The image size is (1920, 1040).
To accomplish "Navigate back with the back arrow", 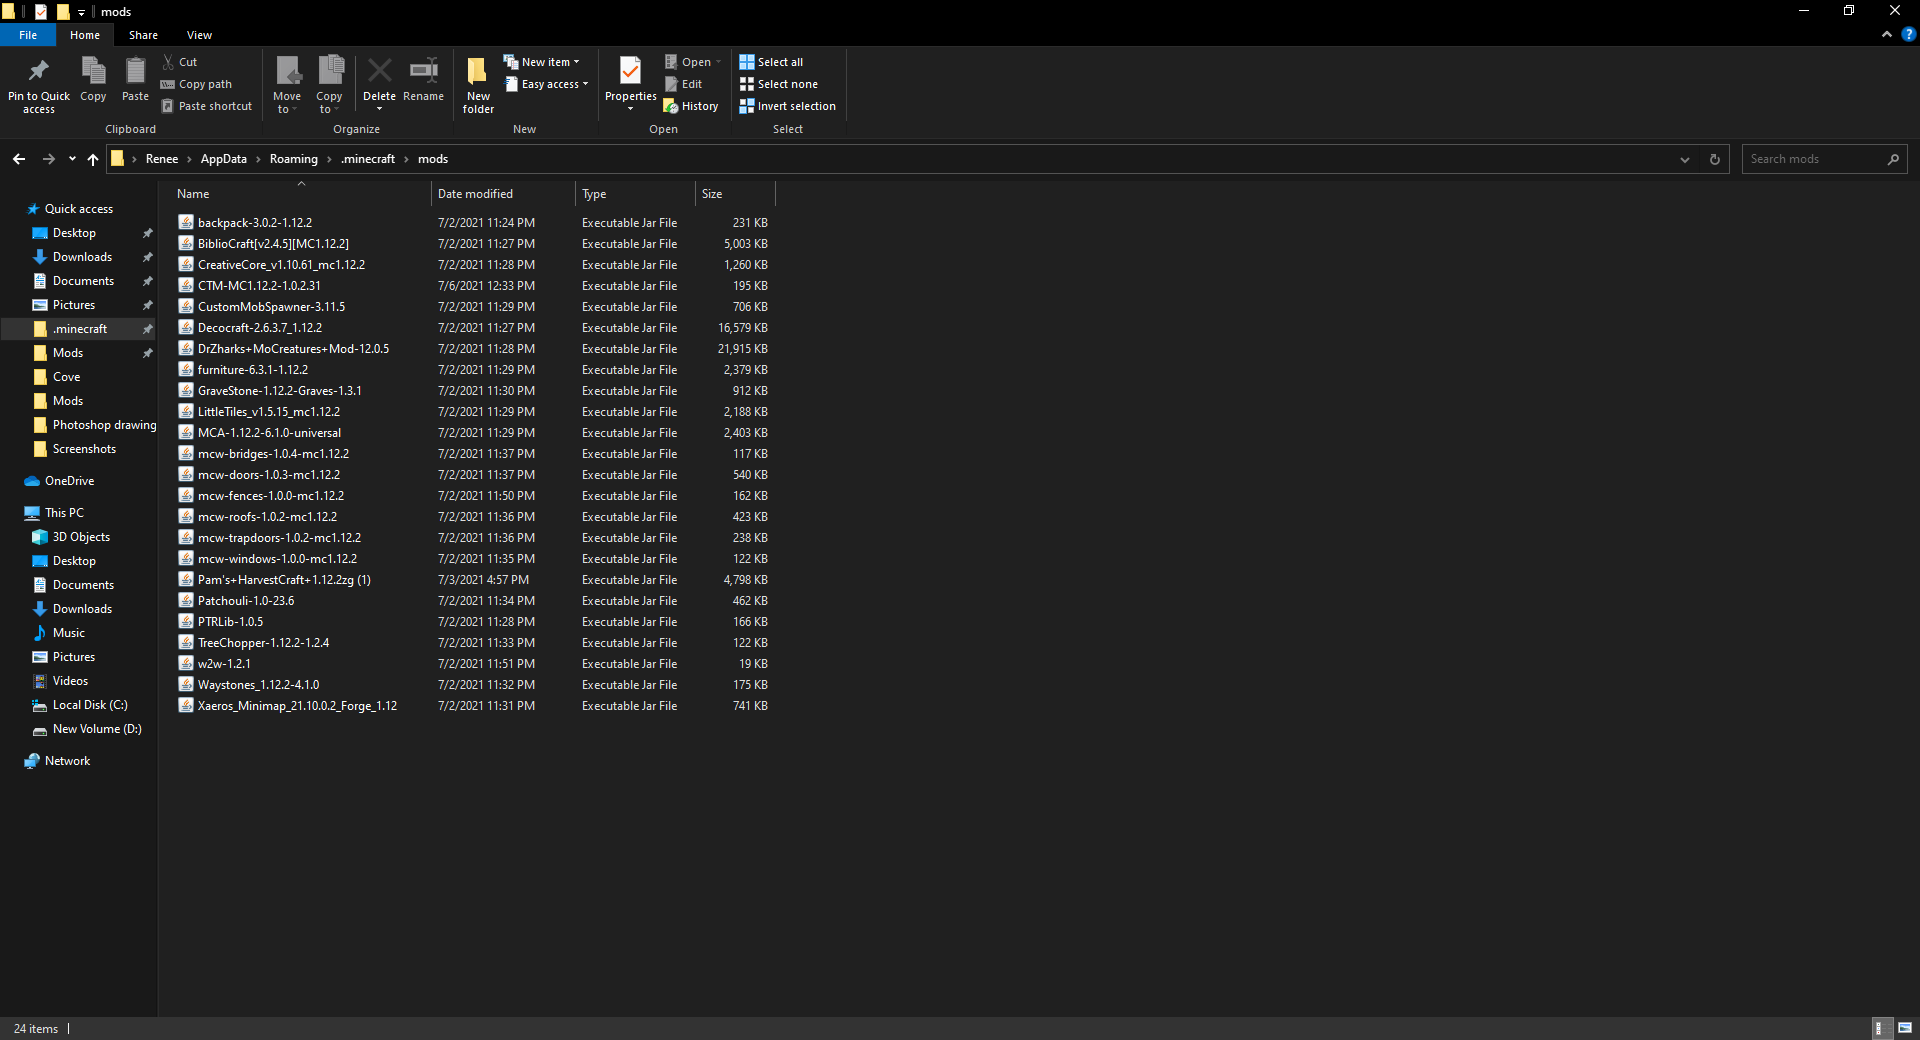I will pos(19,159).
